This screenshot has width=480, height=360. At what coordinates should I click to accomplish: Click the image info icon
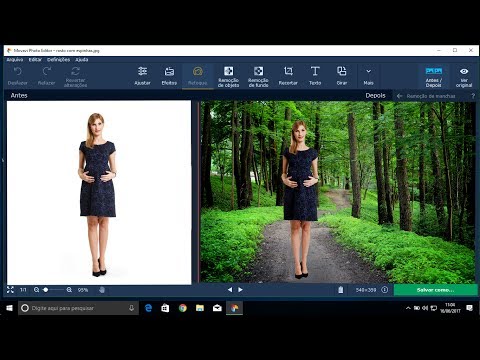(x=385, y=290)
